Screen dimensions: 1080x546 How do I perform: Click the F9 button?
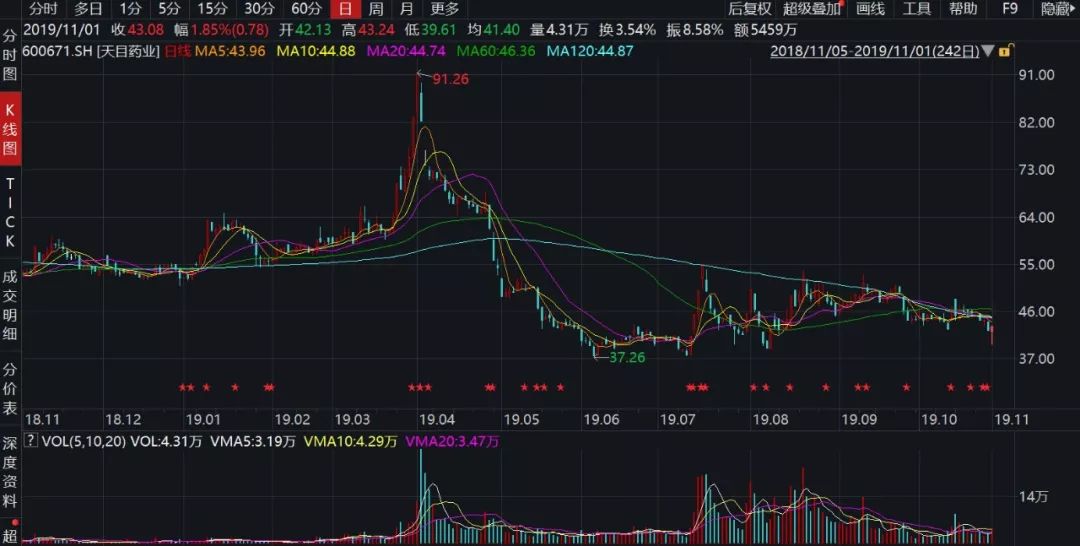[1010, 9]
